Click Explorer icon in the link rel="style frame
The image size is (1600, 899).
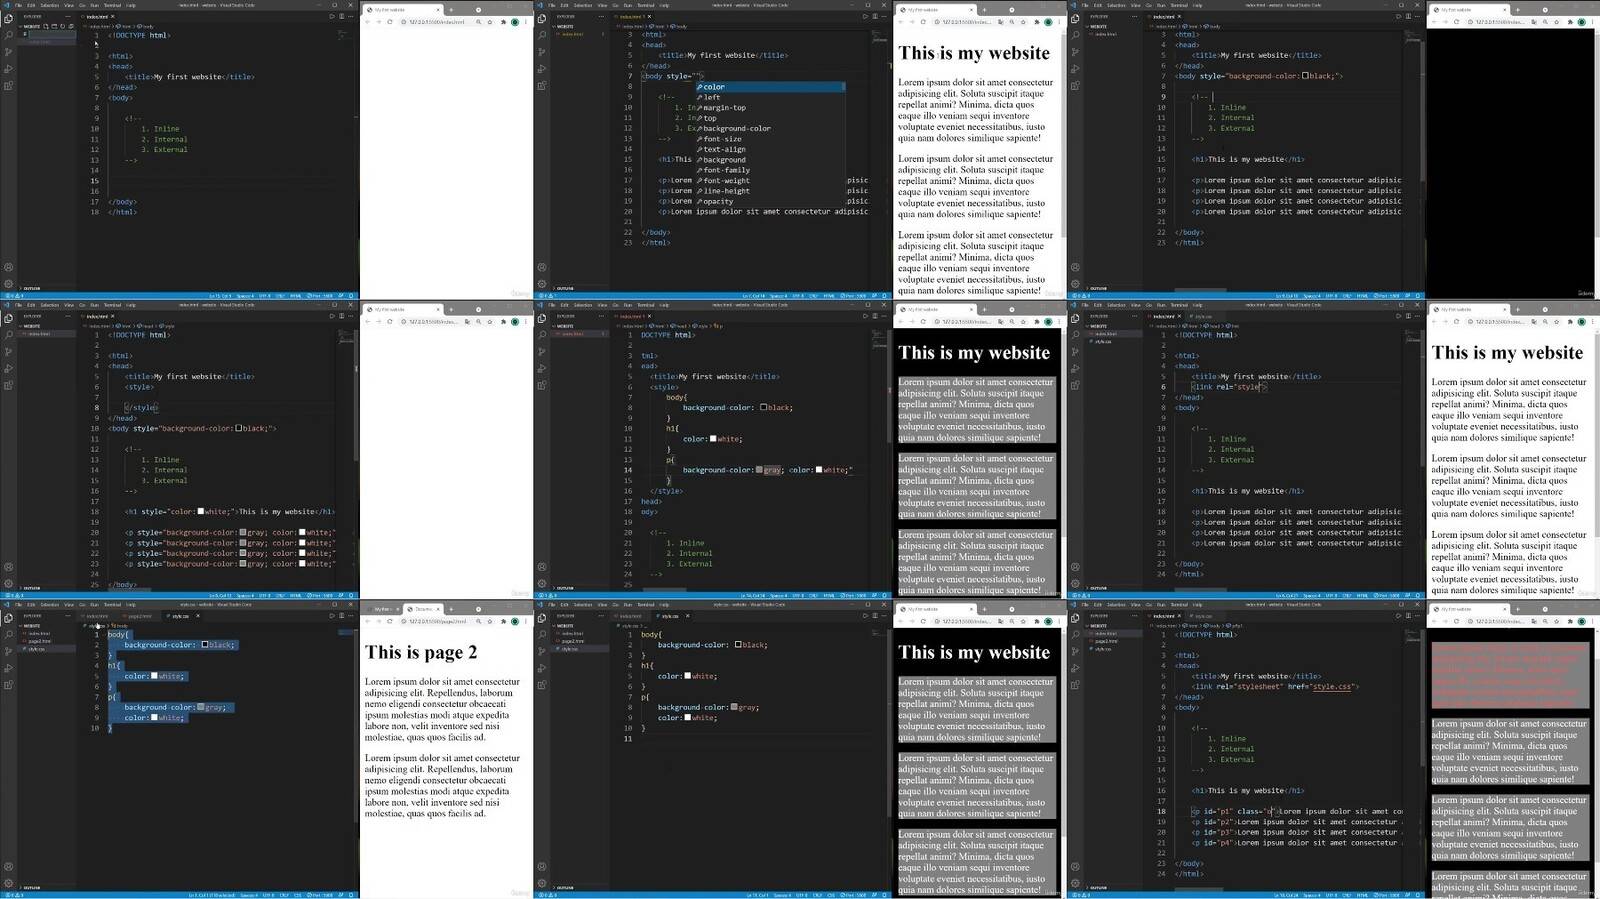click(1075, 318)
